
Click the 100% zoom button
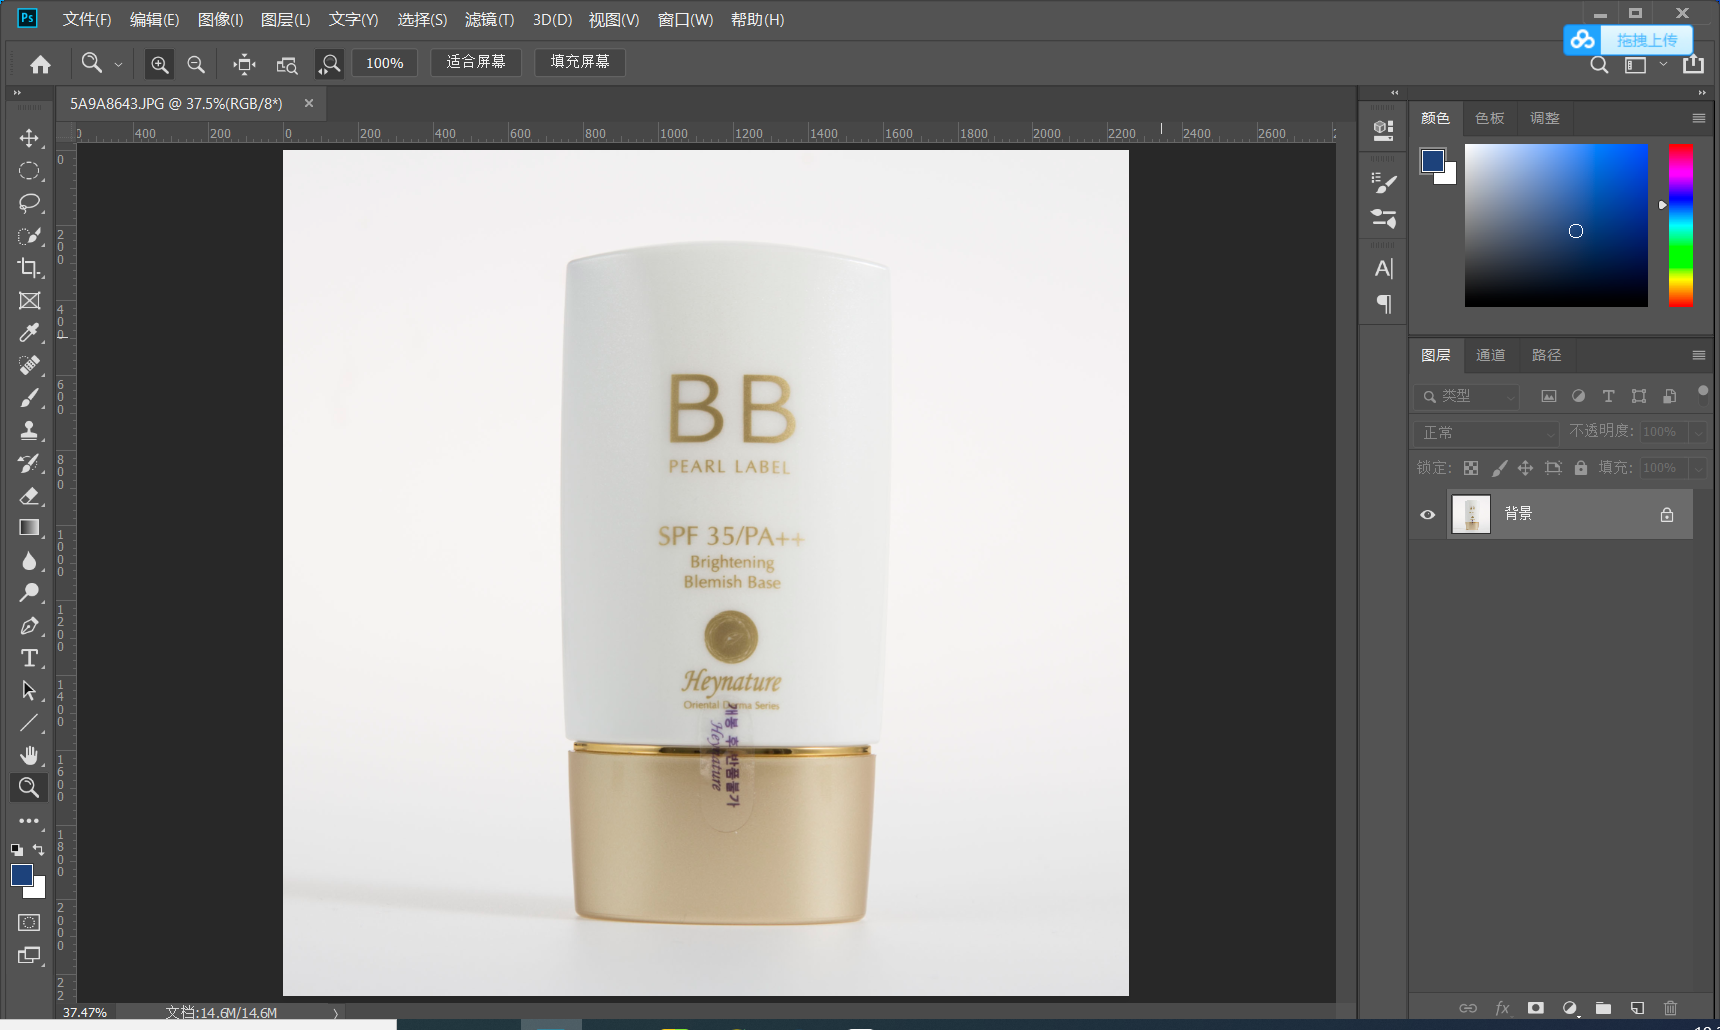[384, 63]
